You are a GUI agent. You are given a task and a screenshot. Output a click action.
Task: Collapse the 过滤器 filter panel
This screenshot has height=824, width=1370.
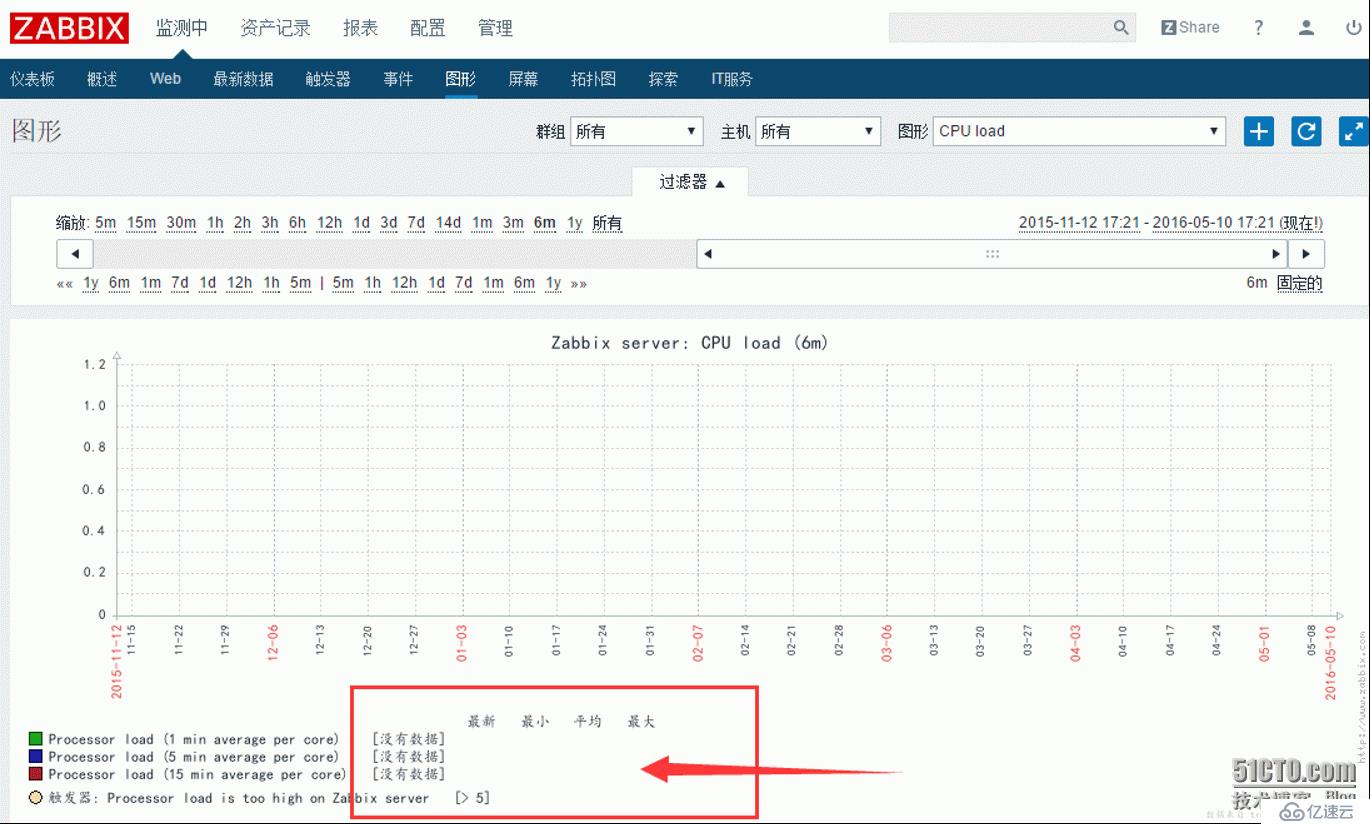coord(691,182)
